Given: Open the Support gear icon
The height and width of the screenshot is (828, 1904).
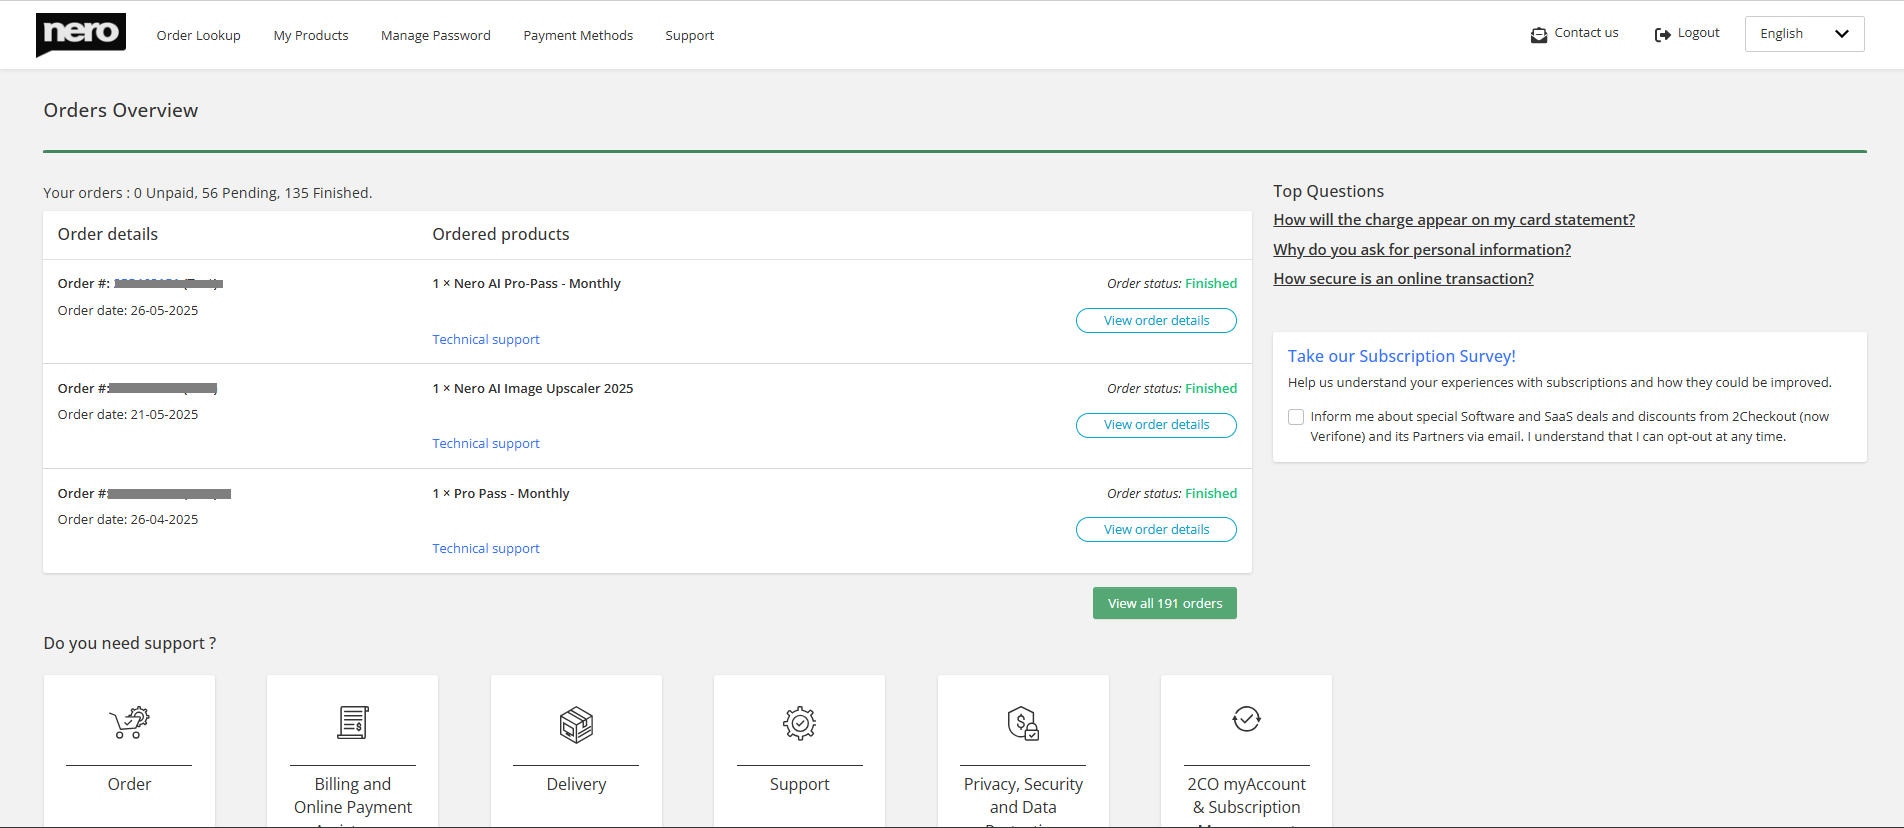Looking at the screenshot, I should pos(800,722).
